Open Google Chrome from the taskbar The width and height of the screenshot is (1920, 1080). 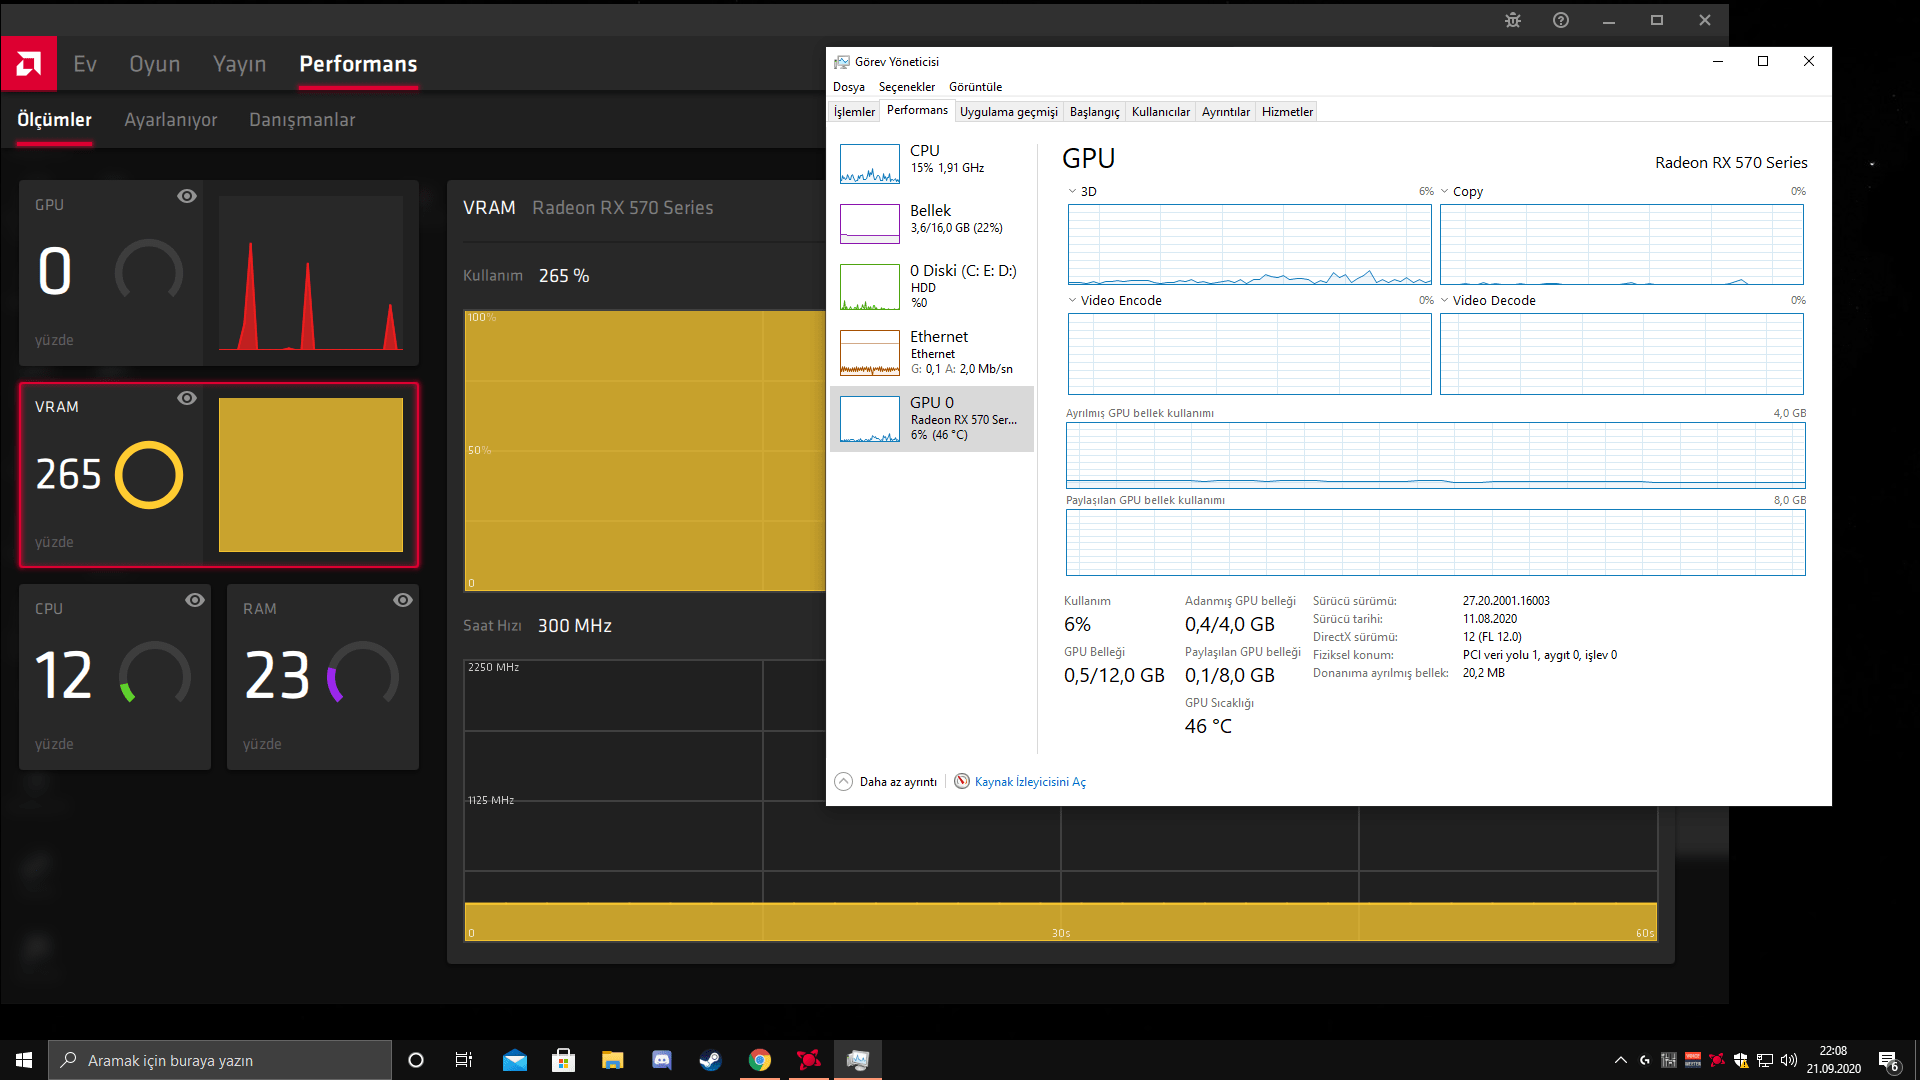tap(760, 1060)
